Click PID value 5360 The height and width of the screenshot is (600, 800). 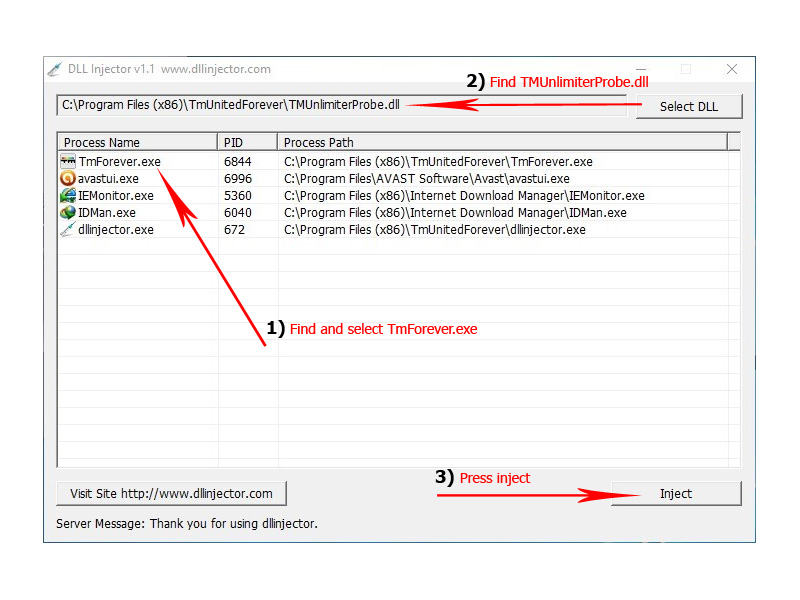(x=238, y=195)
